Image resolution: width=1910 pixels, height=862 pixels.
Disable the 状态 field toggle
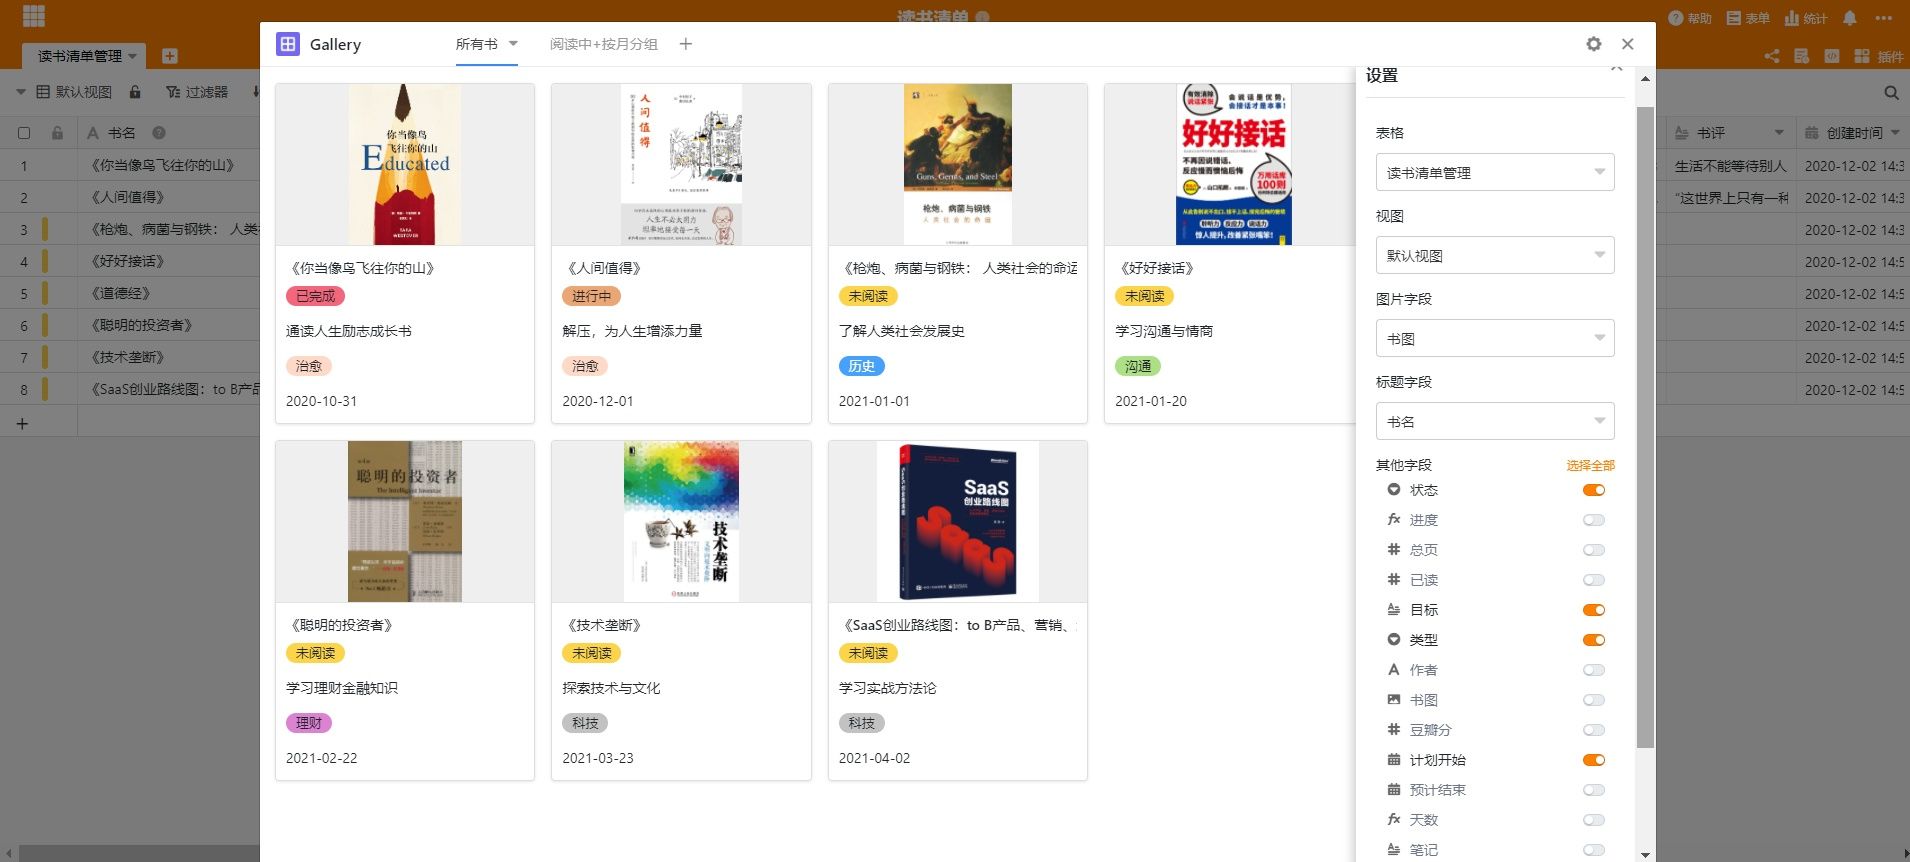pyautogui.click(x=1594, y=490)
